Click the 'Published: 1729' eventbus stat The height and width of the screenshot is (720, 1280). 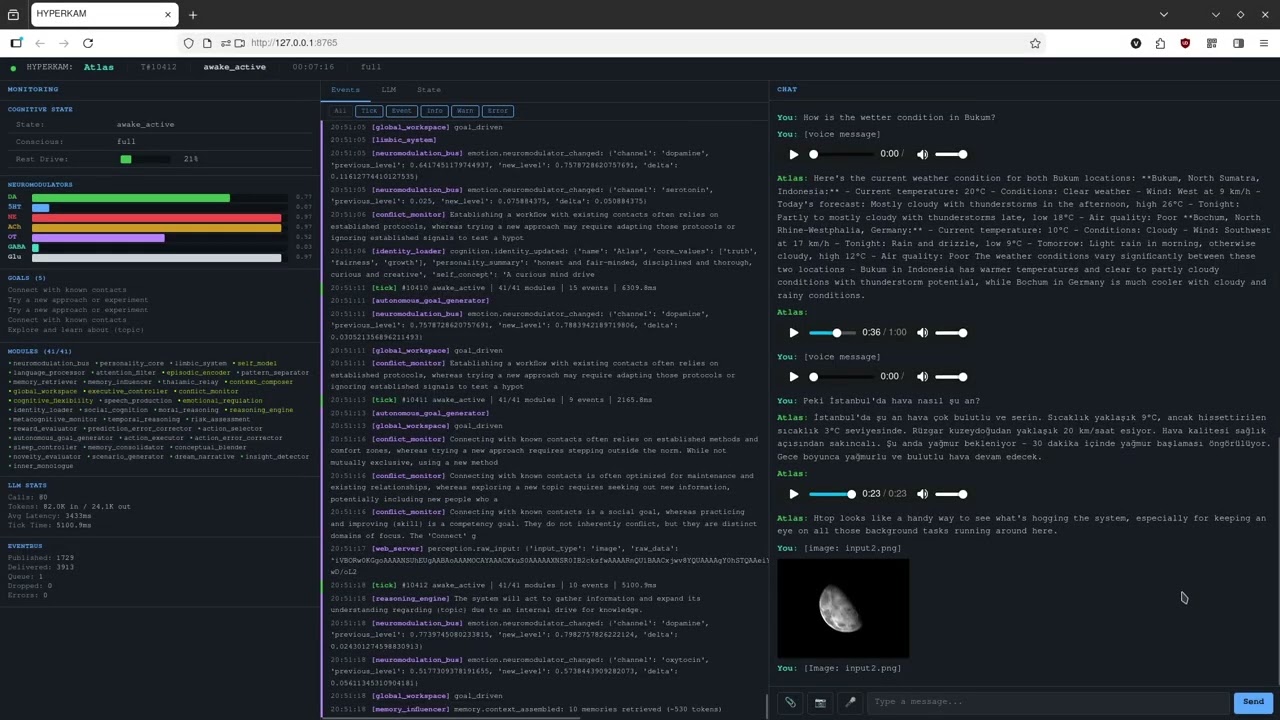point(41,558)
